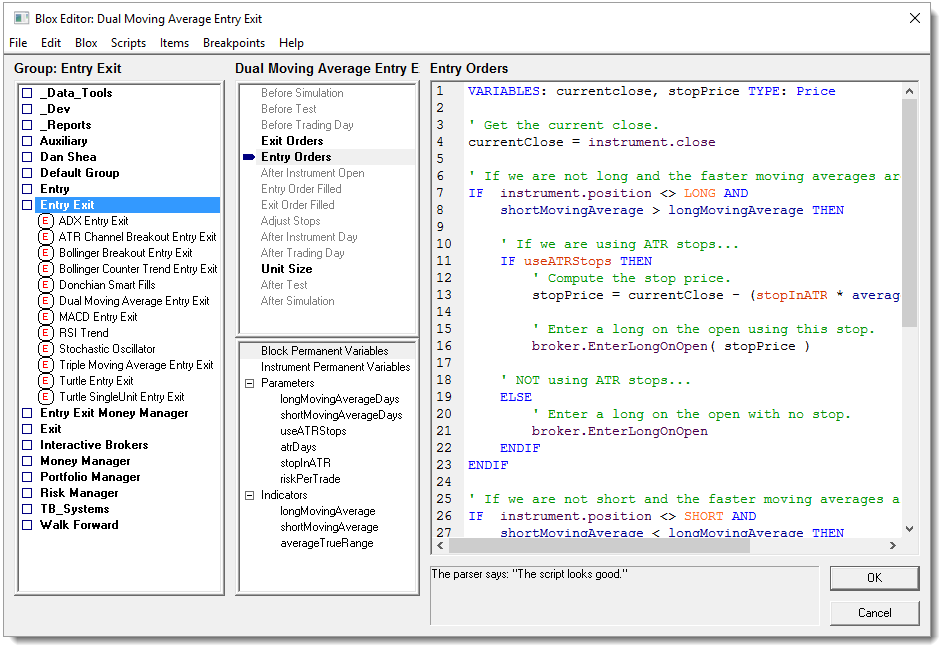940x646 pixels.
Task: Click the Bollinger Breakout Entry Exit icon
Action: coord(46,253)
